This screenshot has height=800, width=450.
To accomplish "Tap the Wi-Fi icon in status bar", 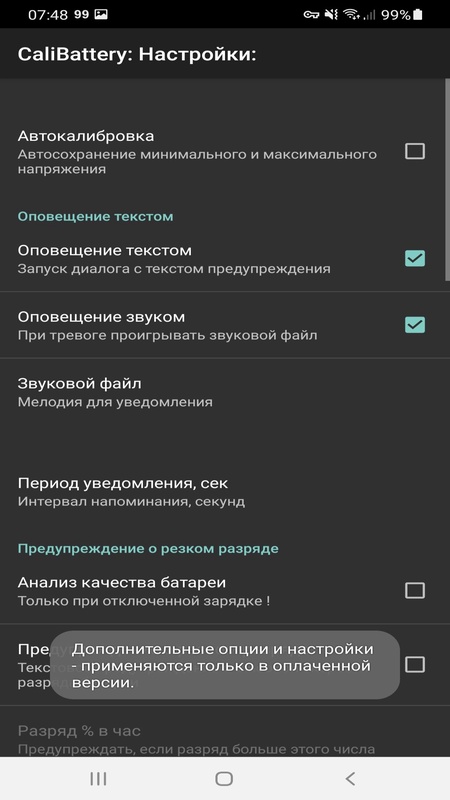I will (x=351, y=15).
